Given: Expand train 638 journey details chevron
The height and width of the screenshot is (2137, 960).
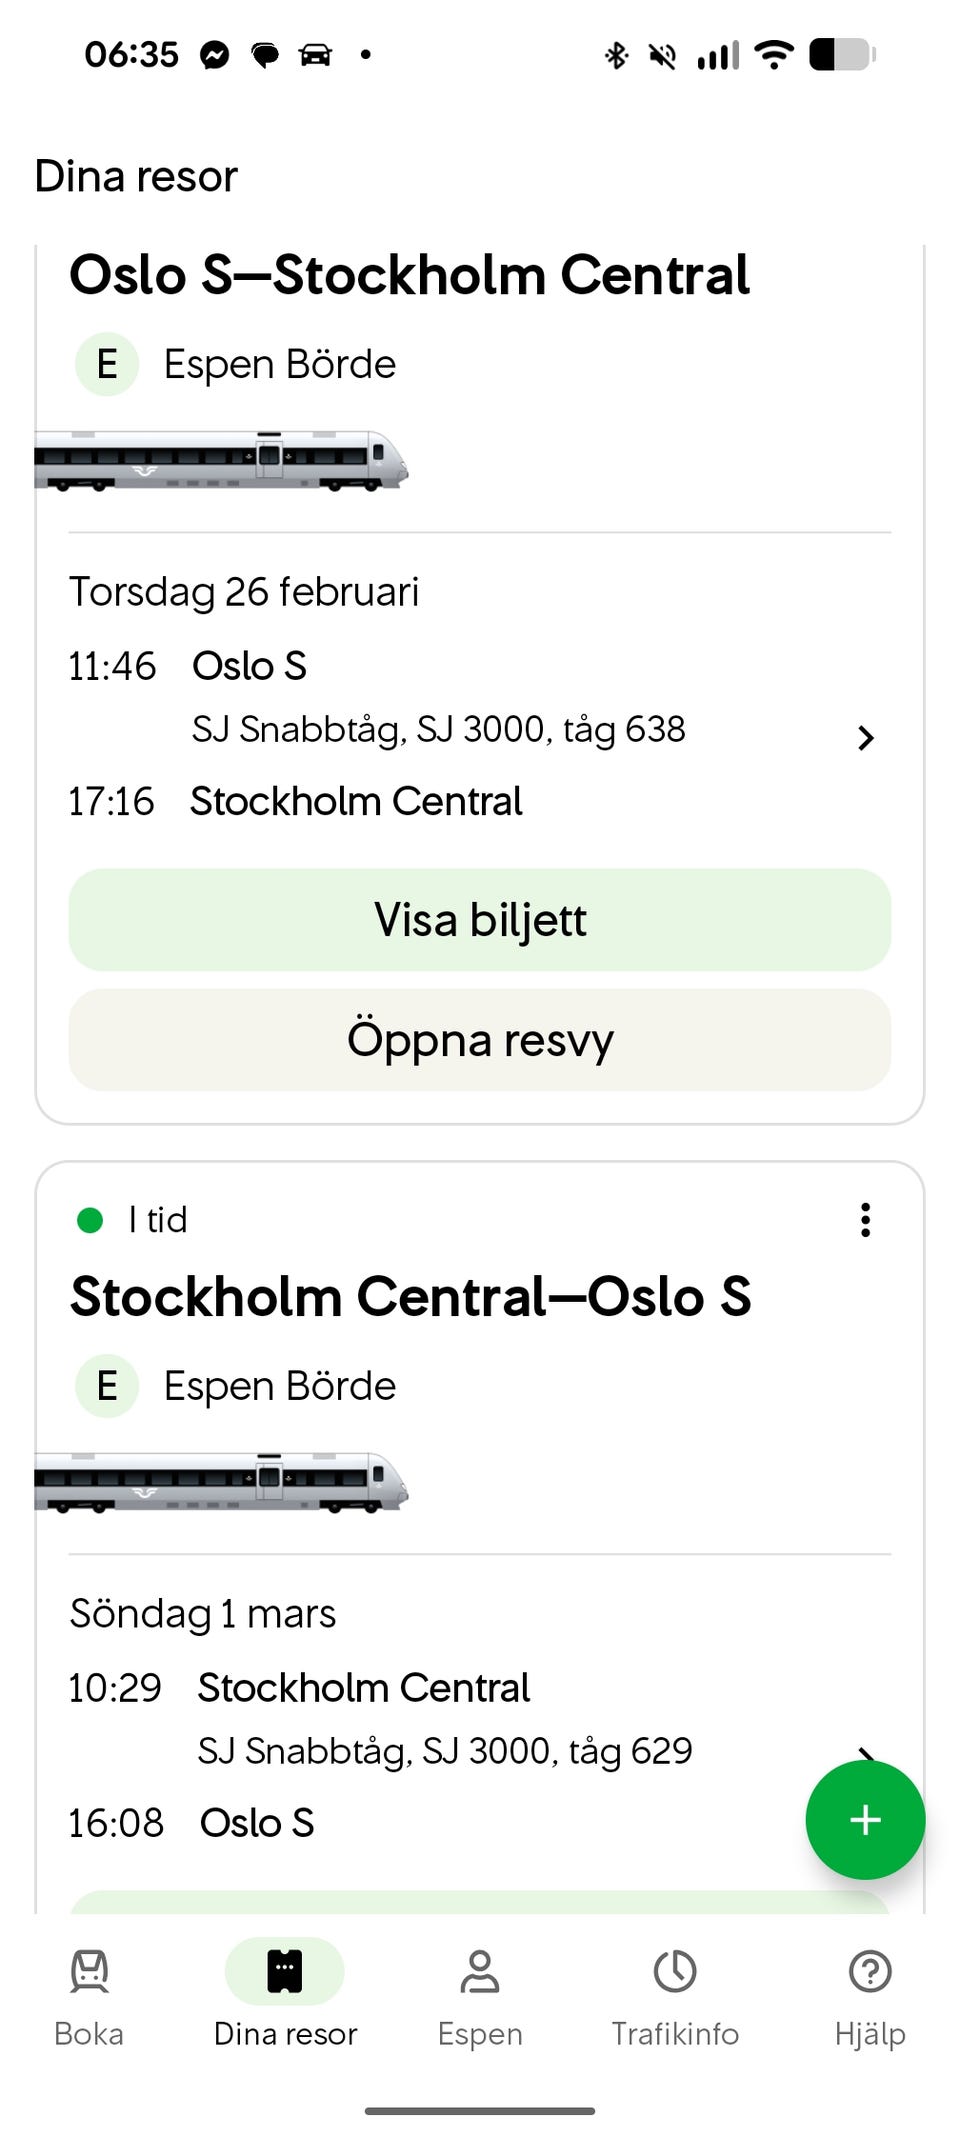Looking at the screenshot, I should point(866,738).
